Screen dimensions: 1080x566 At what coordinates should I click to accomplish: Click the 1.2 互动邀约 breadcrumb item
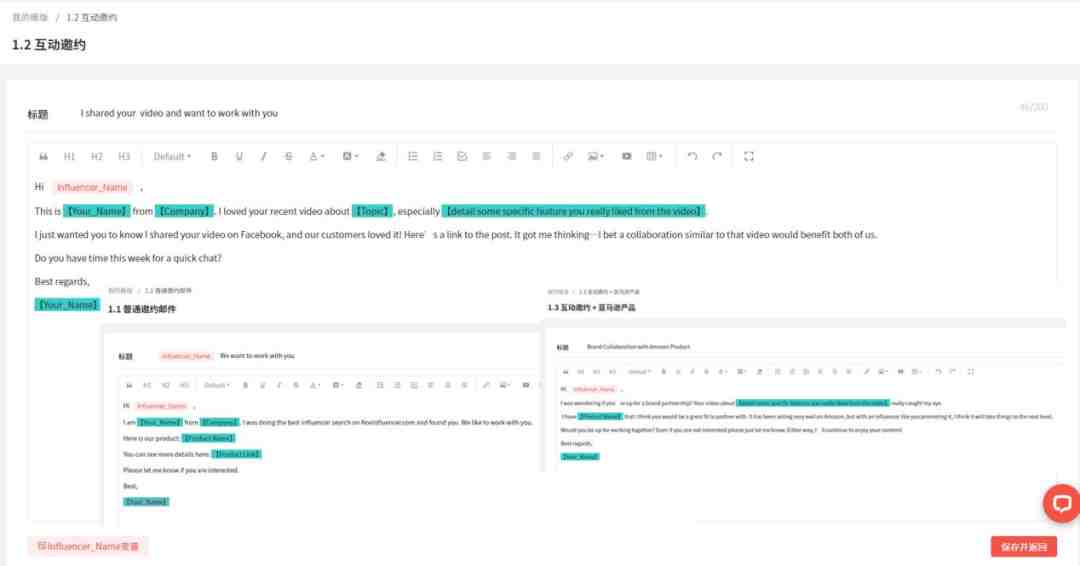92,17
